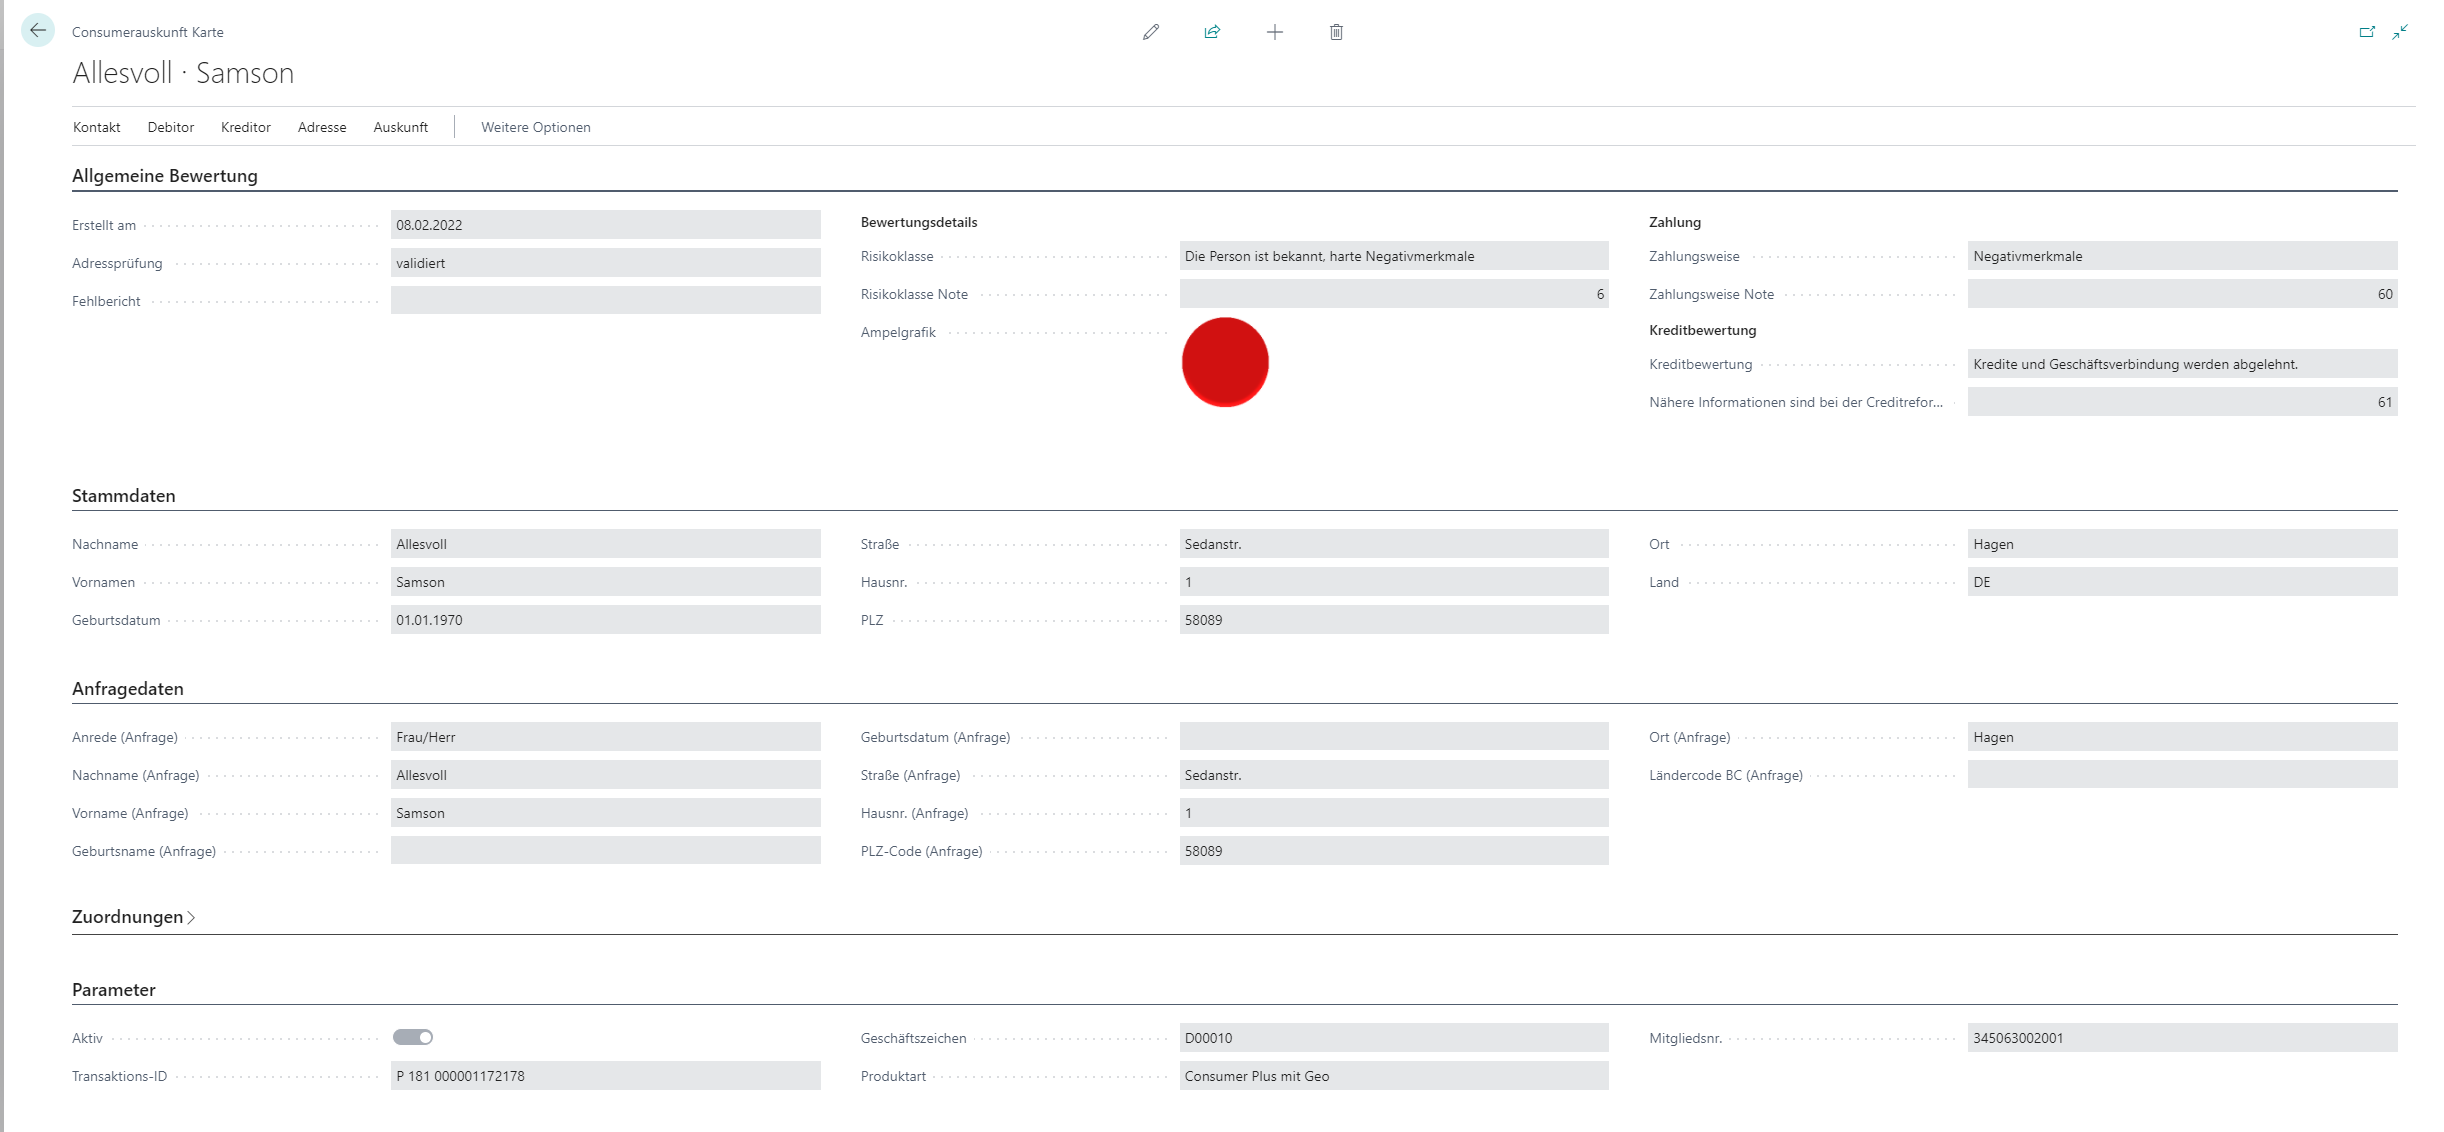This screenshot has width=2444, height=1132.
Task: Open the Kreditor menu
Action: point(246,127)
